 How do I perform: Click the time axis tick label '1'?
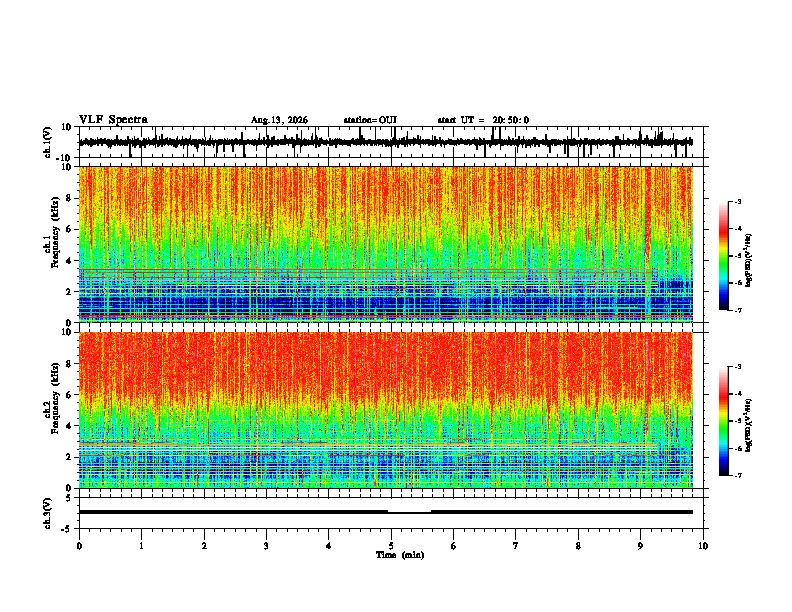point(141,546)
